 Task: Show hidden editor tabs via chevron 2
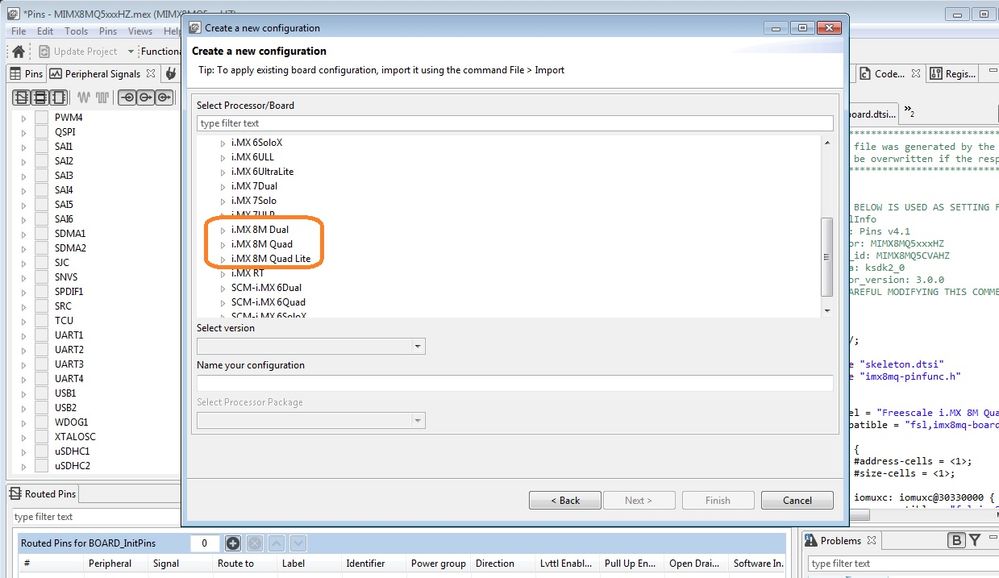click(x=909, y=112)
